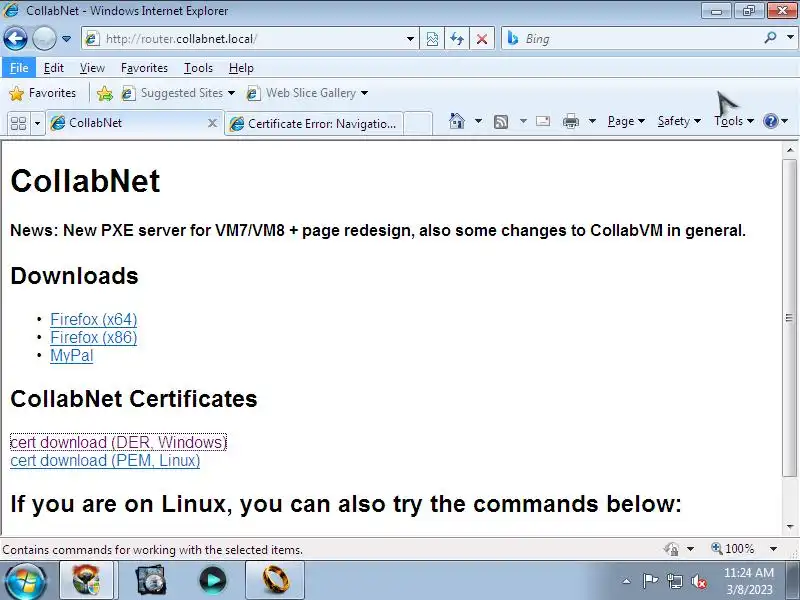The width and height of the screenshot is (800, 600).
Task: Open the Tools menu in menu bar
Action: (198, 68)
